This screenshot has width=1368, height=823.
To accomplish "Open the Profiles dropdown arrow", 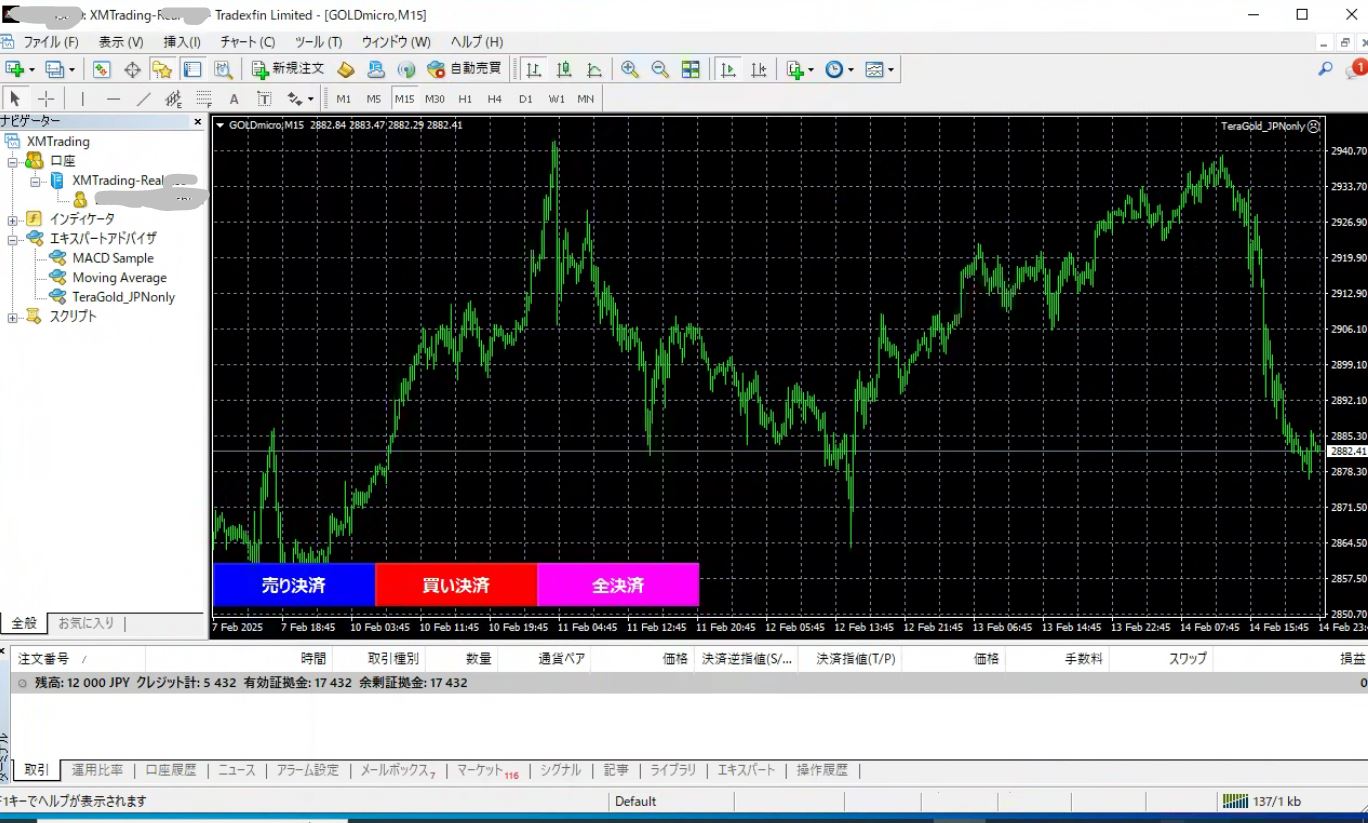I will 72,70.
